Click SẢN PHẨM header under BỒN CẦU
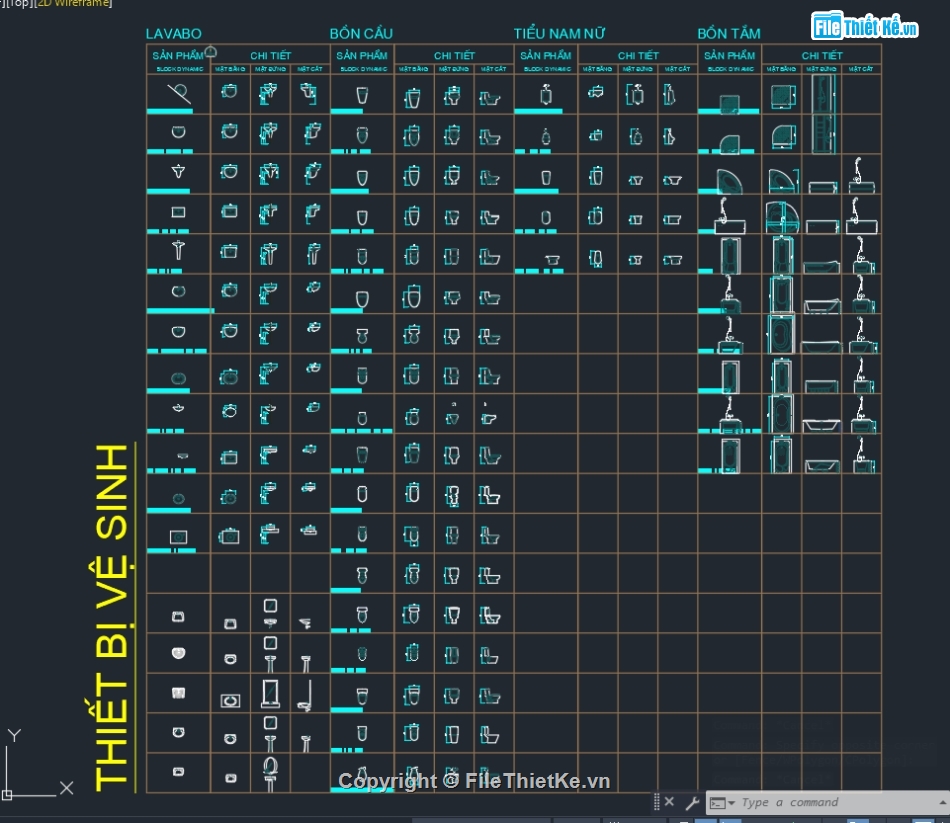The height and width of the screenshot is (823, 950). pos(362,56)
